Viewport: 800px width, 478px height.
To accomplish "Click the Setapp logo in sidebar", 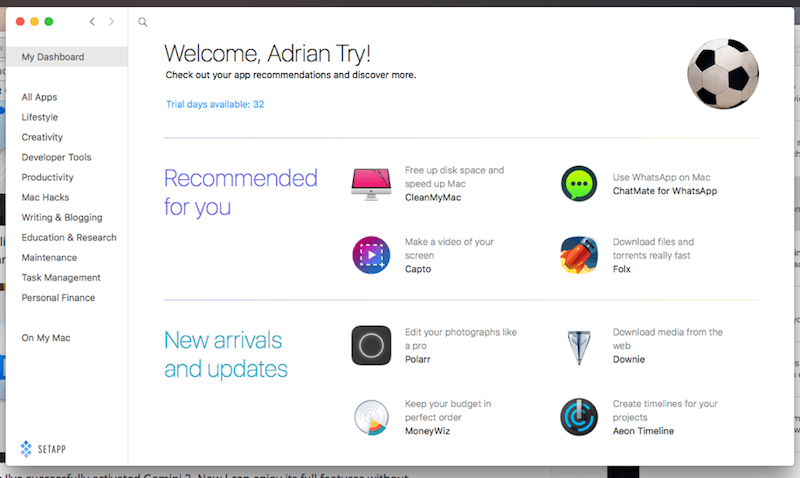I will pos(43,449).
